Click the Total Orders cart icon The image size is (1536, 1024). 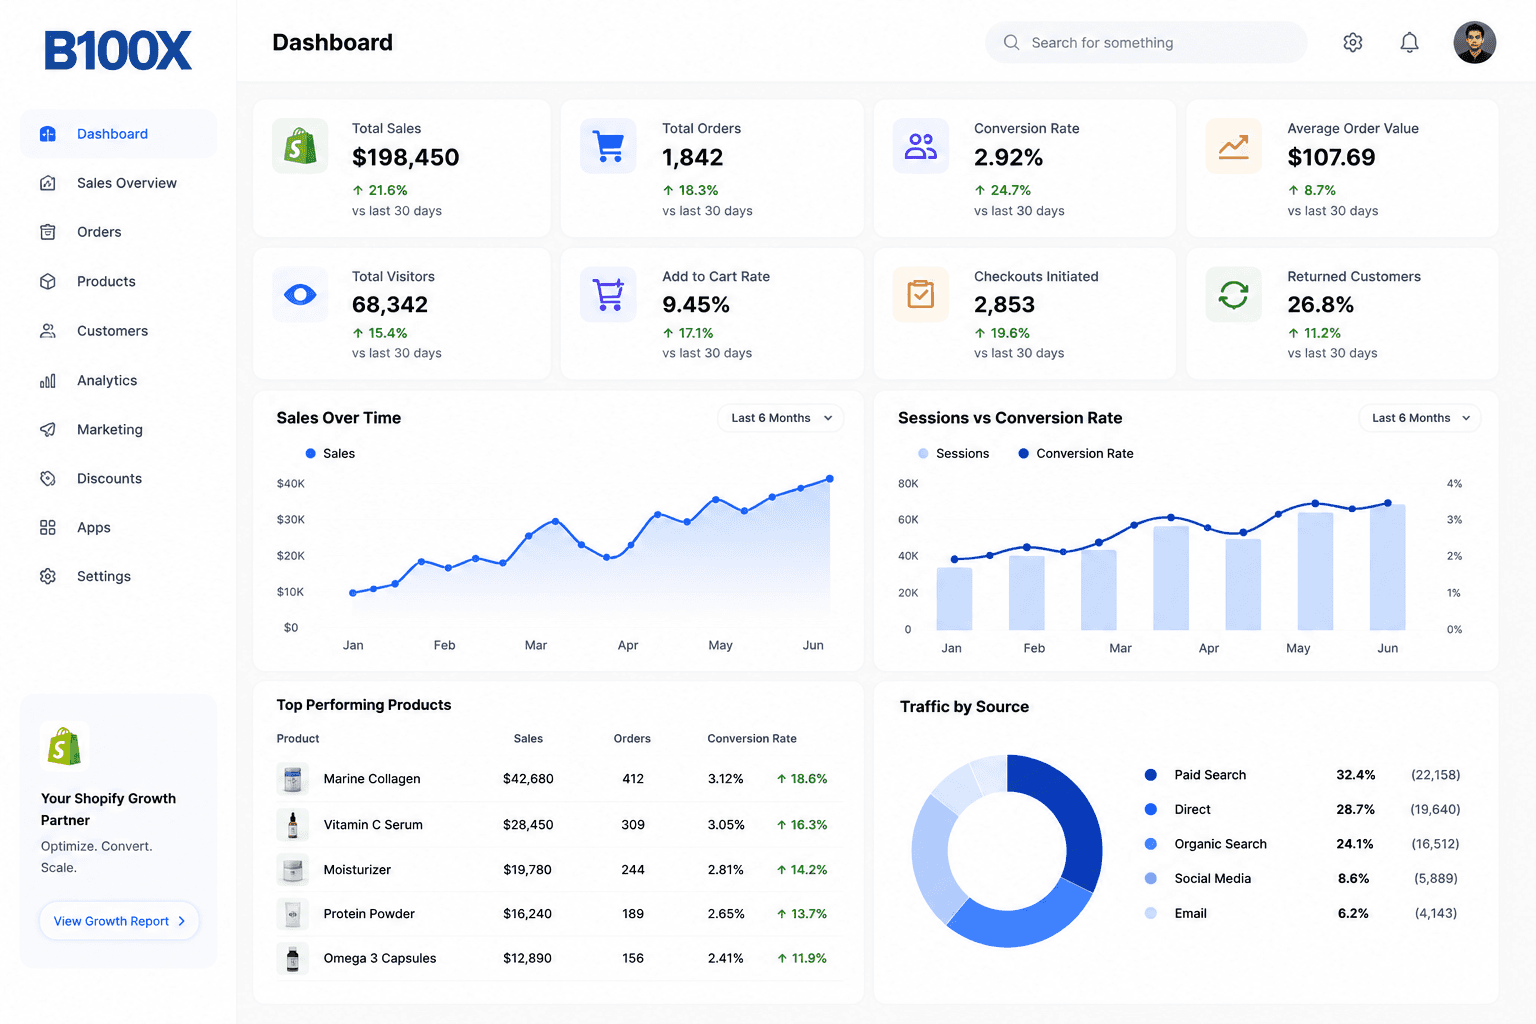(608, 146)
